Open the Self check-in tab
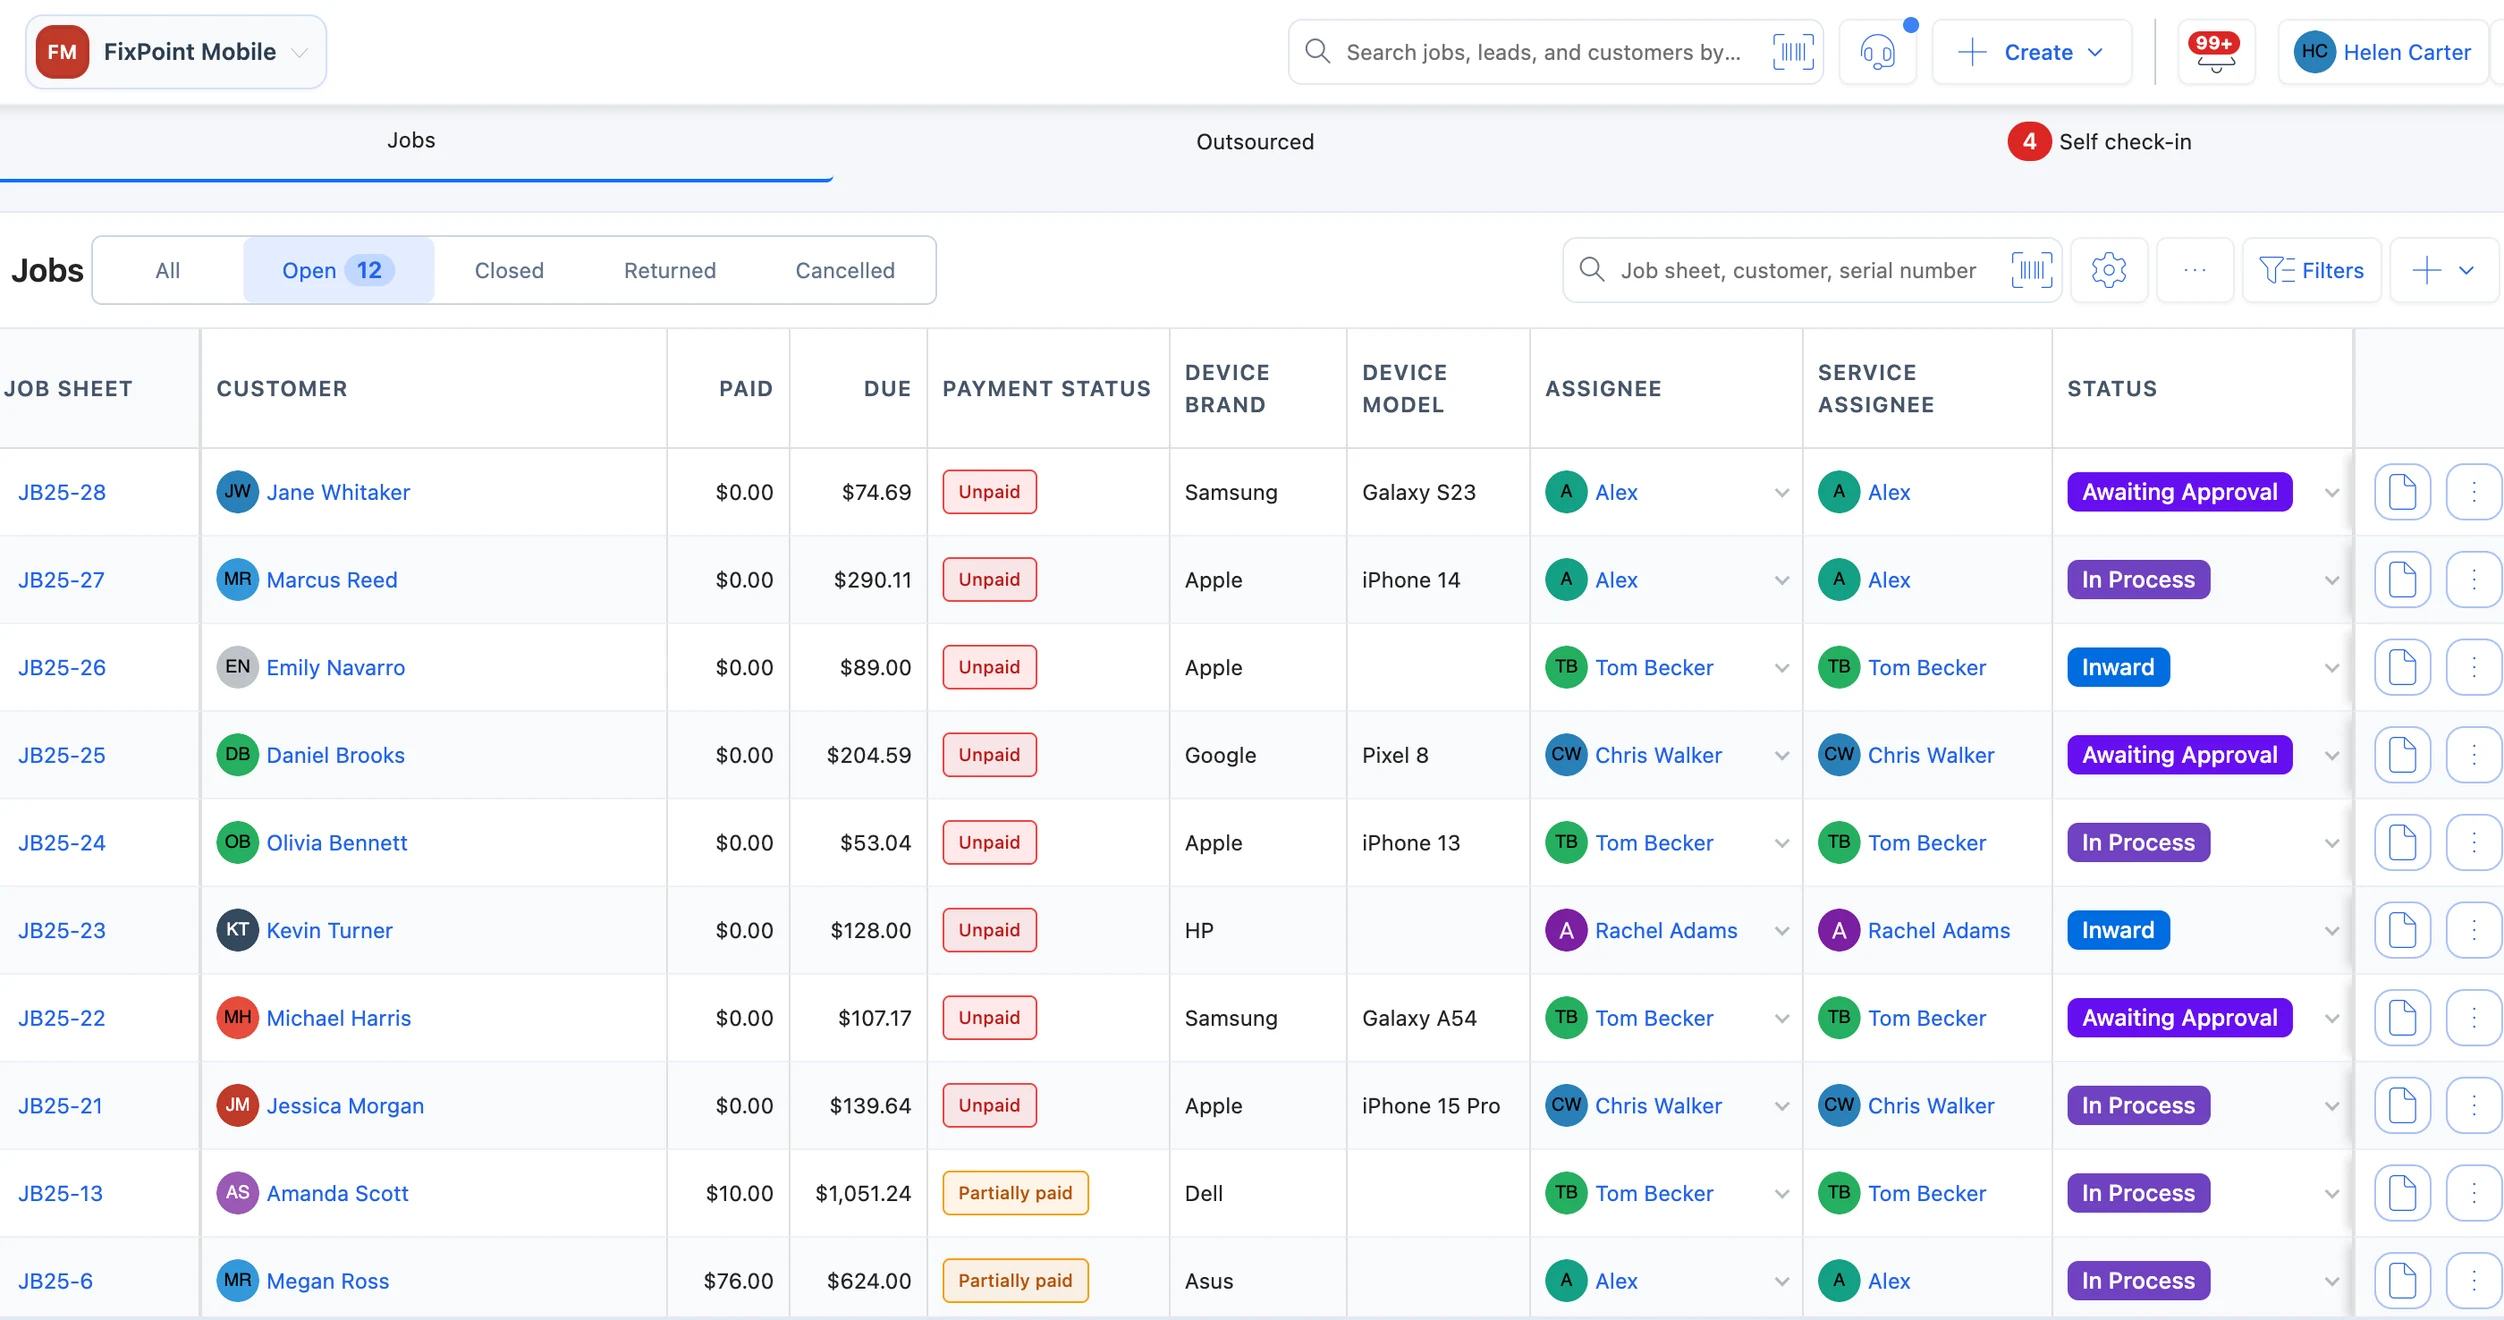Image resolution: width=2504 pixels, height=1320 pixels. 2099,142
